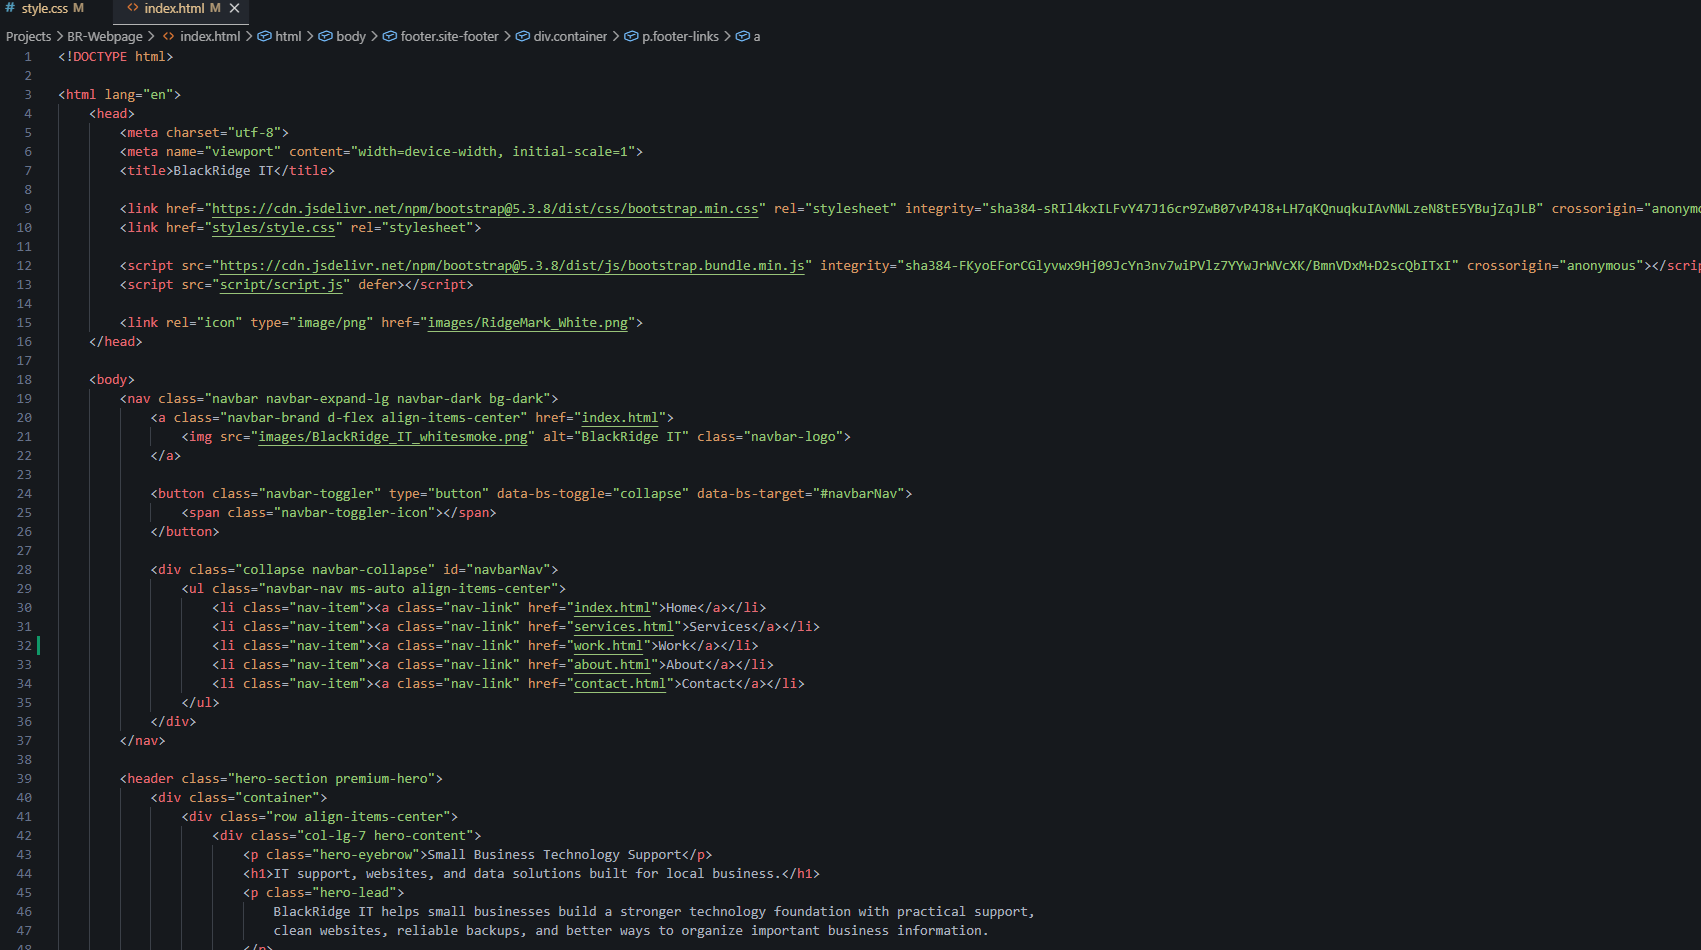The width and height of the screenshot is (1701, 950).
Task: Click the symbol icon beside div.container breadcrumb
Action: coord(523,37)
